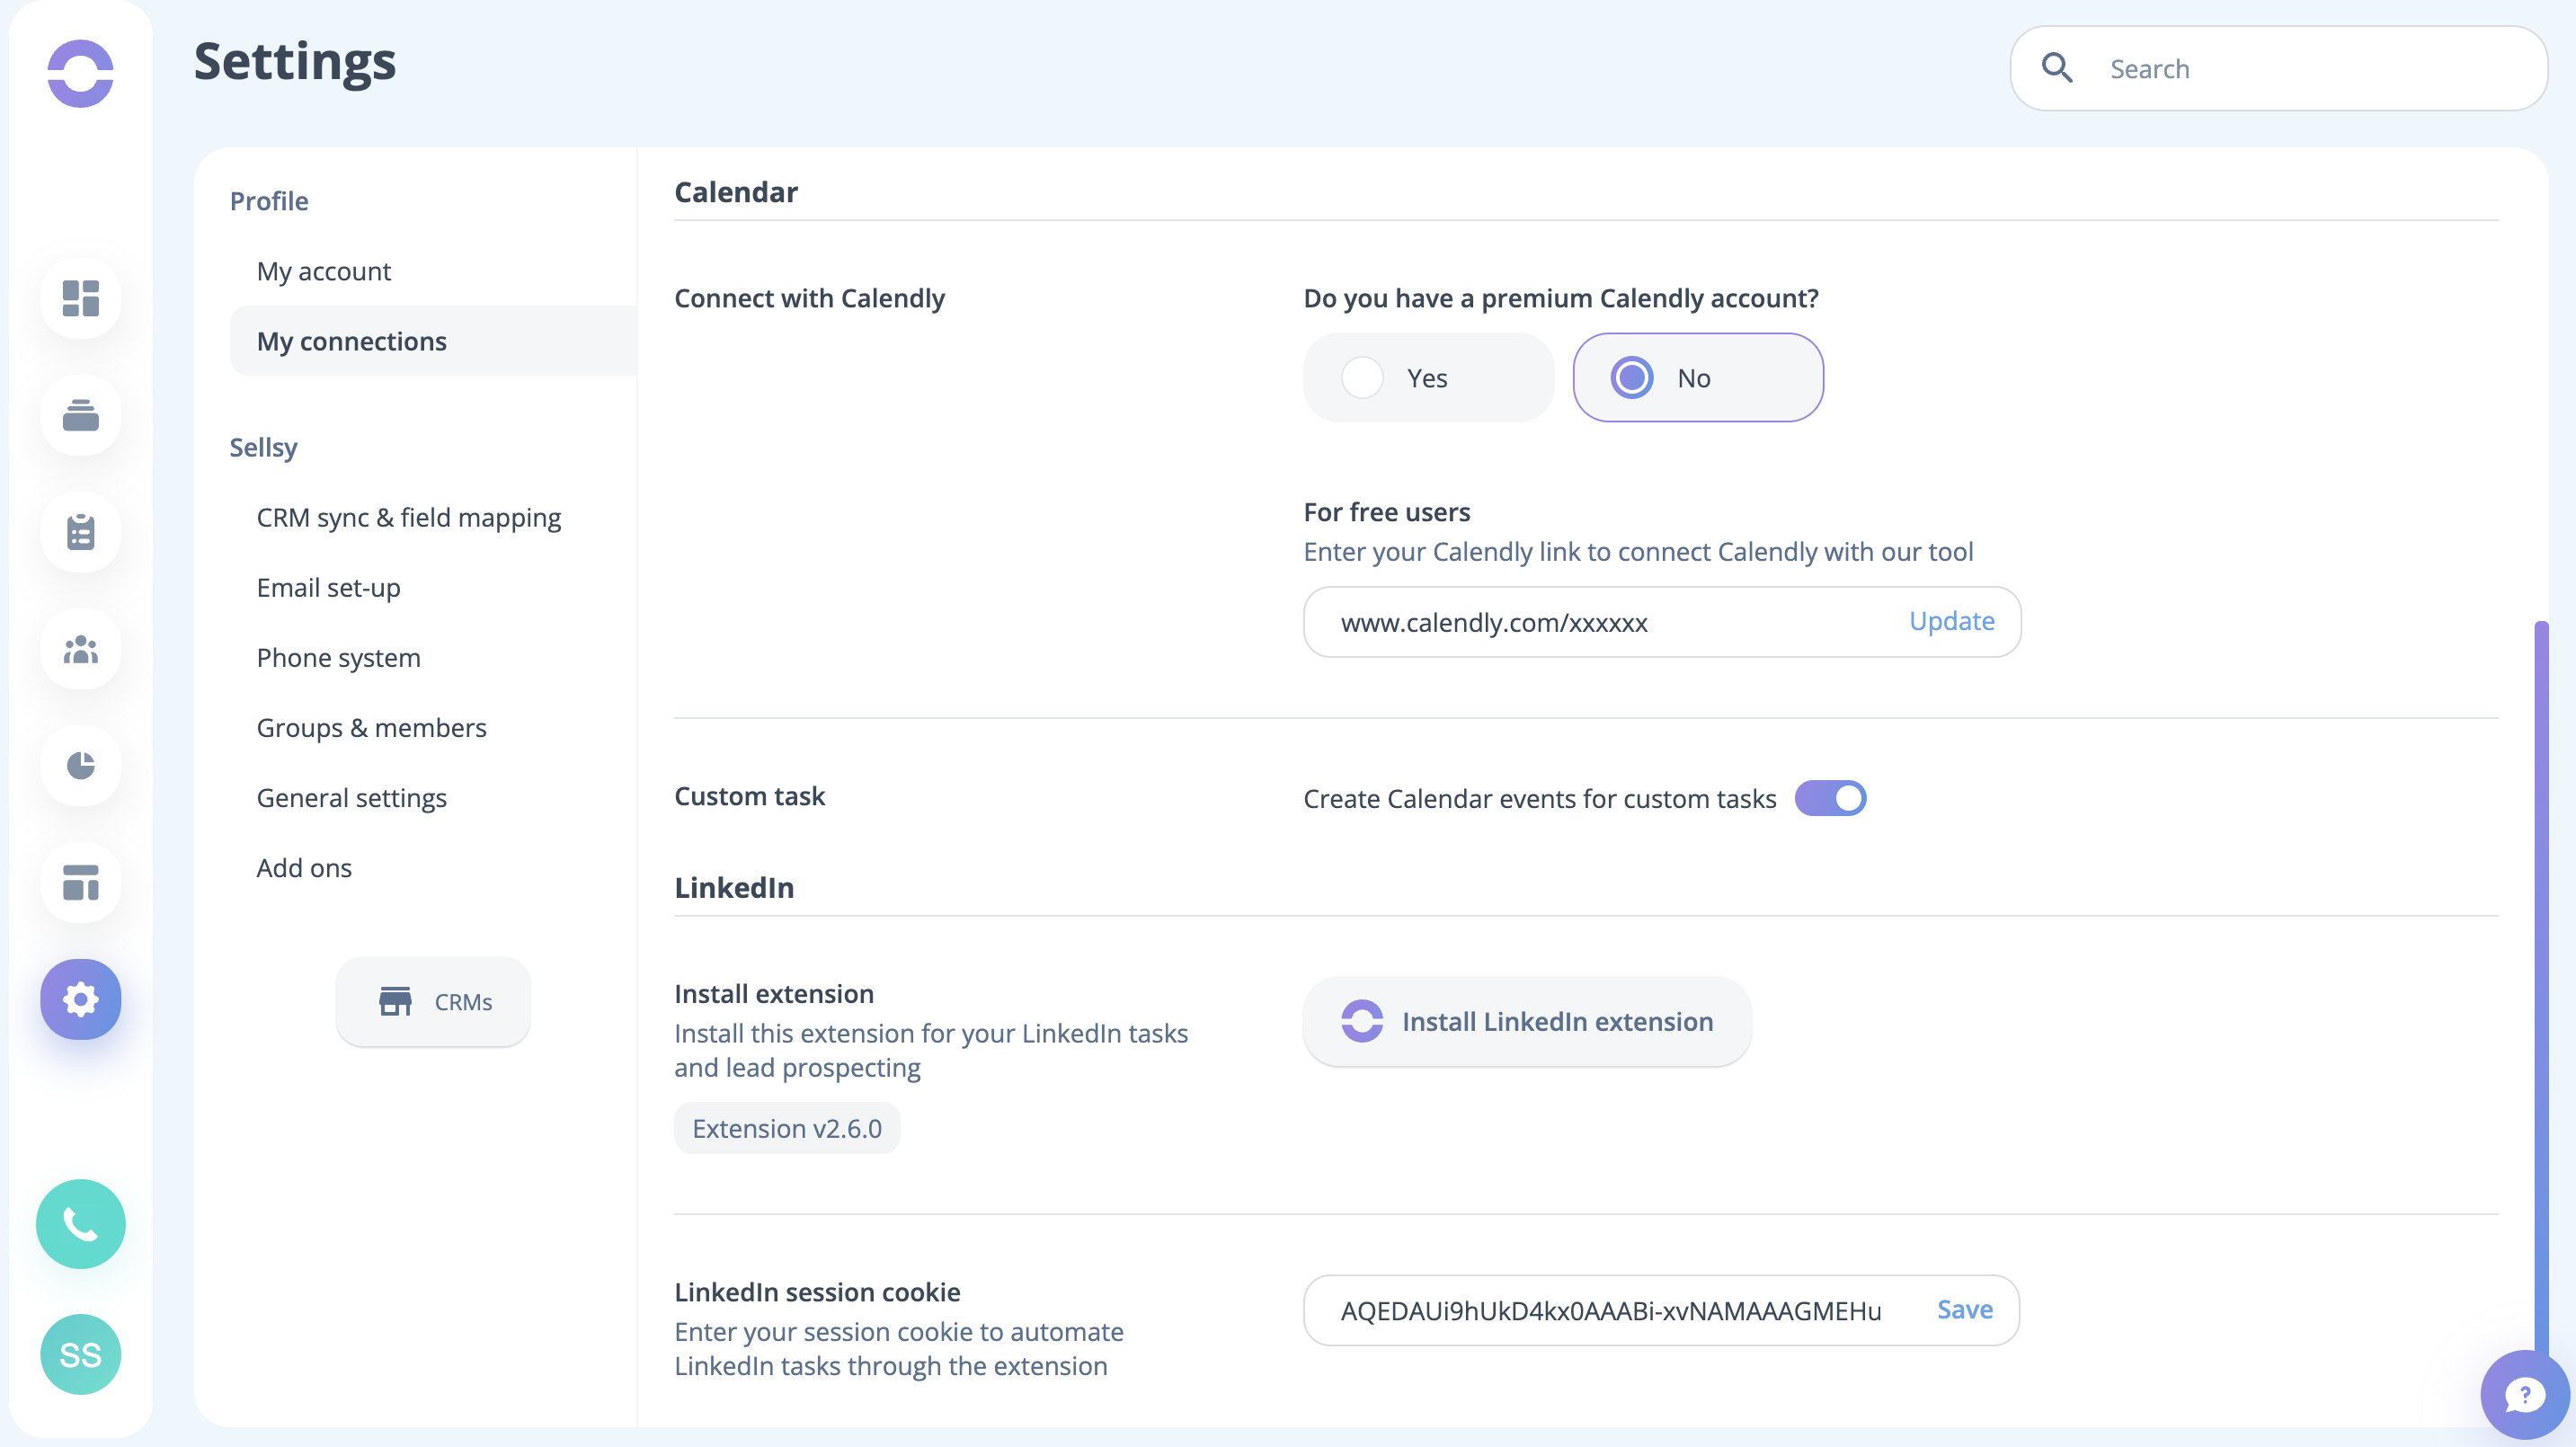Open the templates layout icon
Screen dimensions: 2576x1447
pos(81,882)
